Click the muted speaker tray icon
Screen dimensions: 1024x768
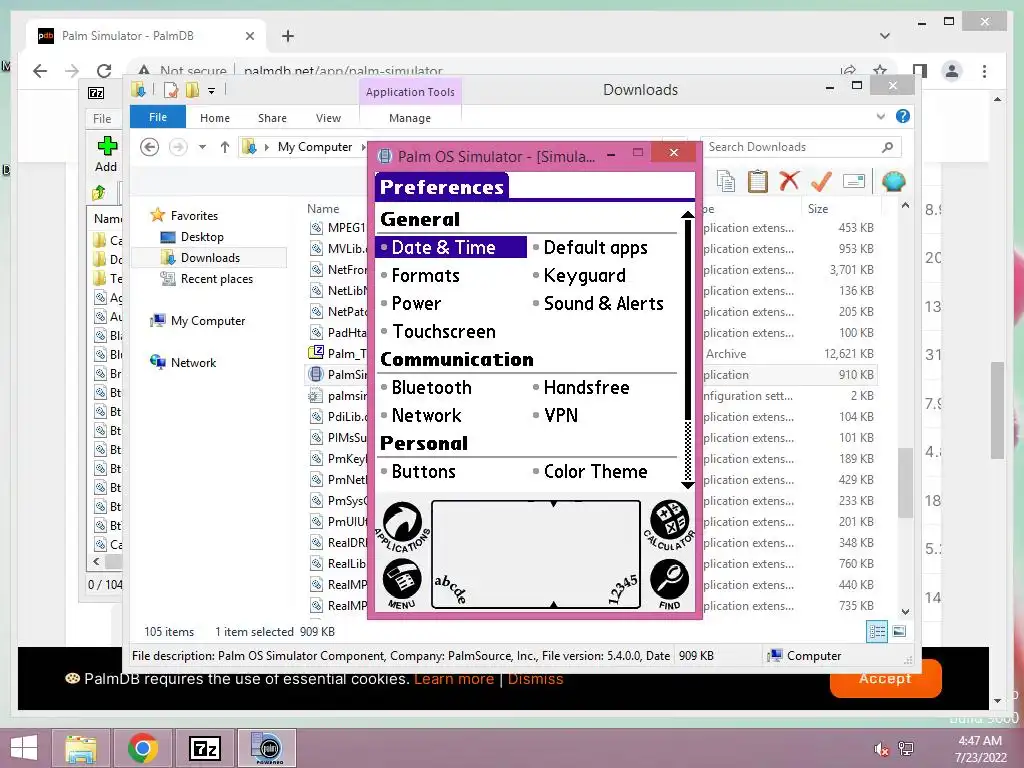[881, 749]
